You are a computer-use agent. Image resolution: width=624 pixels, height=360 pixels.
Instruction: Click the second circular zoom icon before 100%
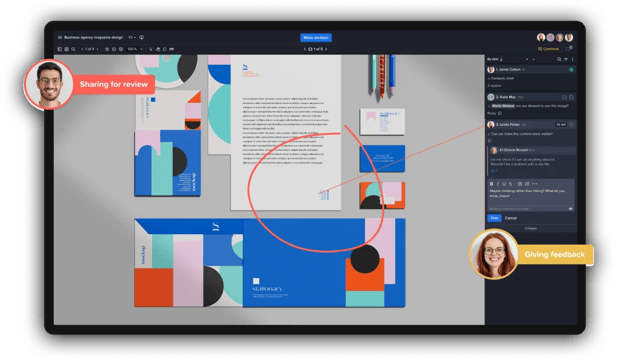point(121,49)
